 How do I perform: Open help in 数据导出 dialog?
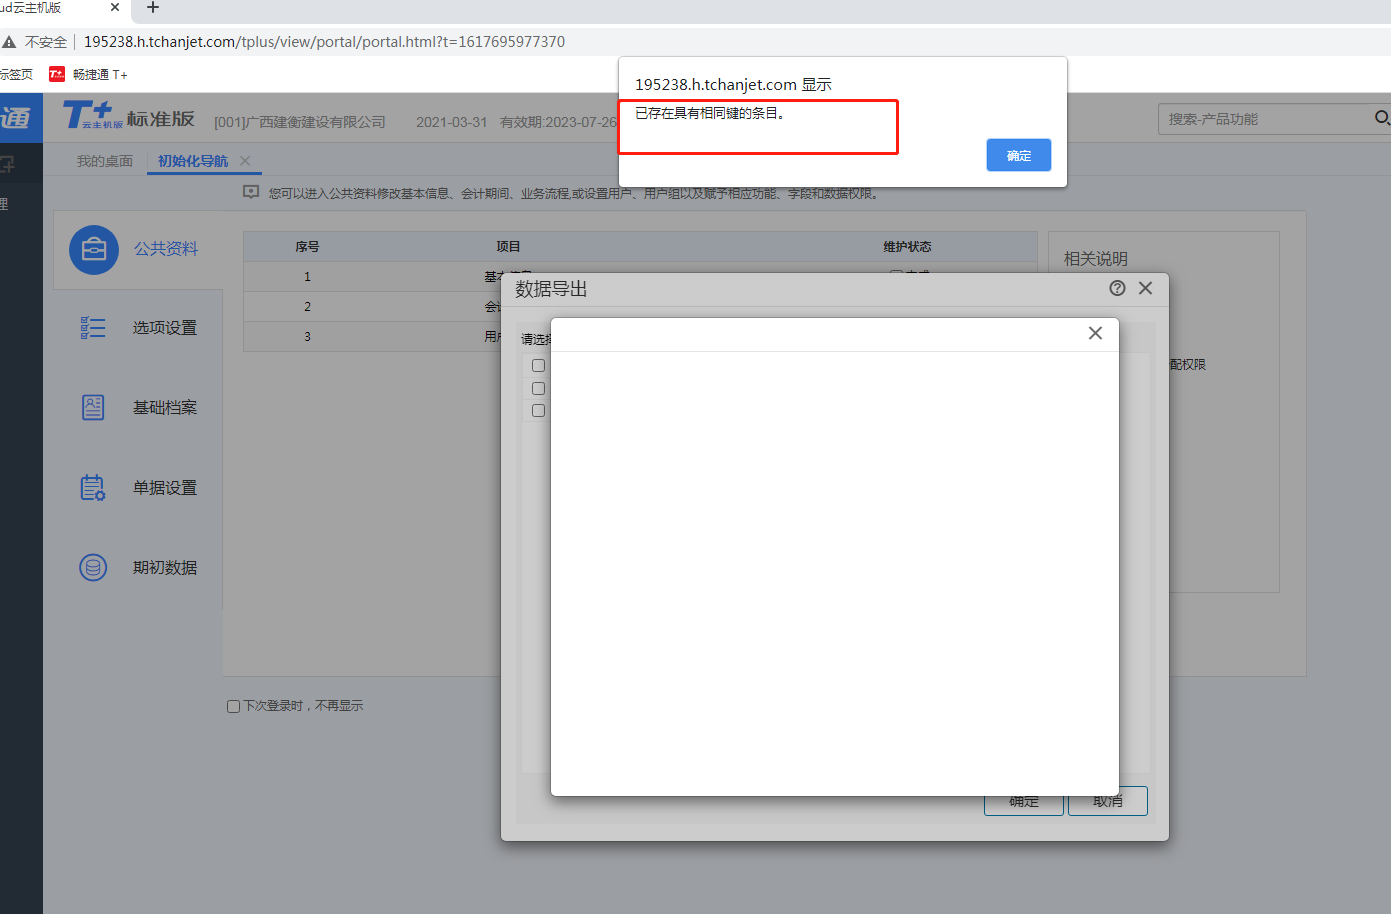coord(1117,288)
